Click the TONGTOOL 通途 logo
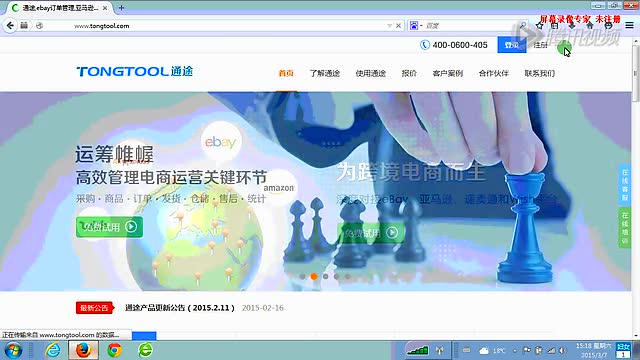Viewport: 640px width, 360px height. (135, 71)
